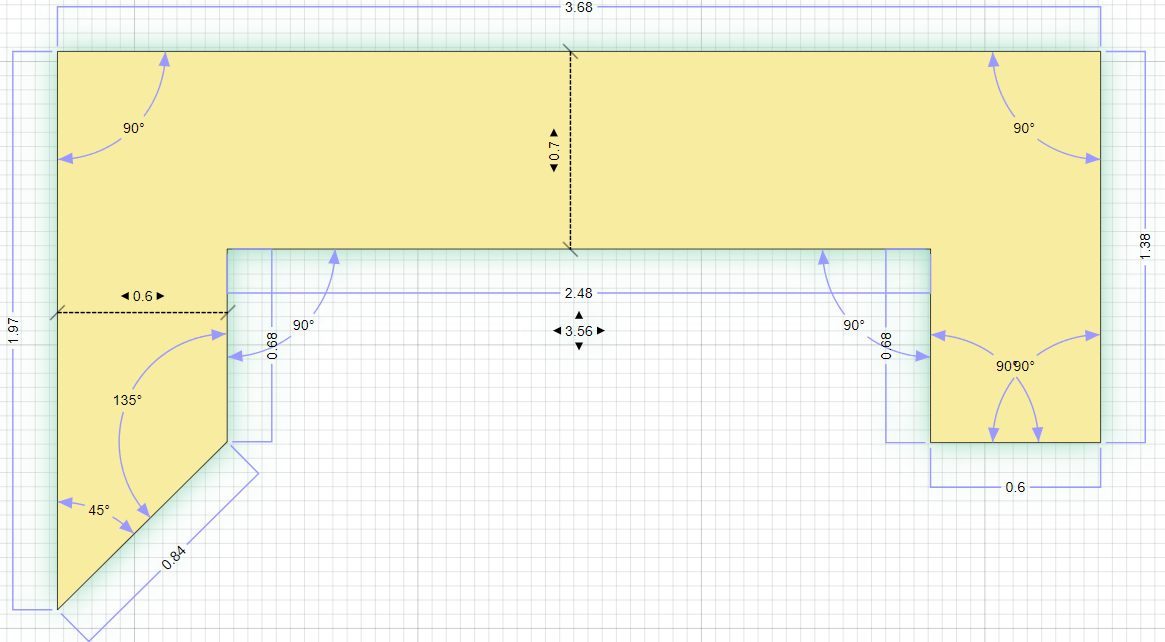Click the left arrow of the dashed 0.6 width handle
The height and width of the screenshot is (642, 1165).
pos(125,296)
